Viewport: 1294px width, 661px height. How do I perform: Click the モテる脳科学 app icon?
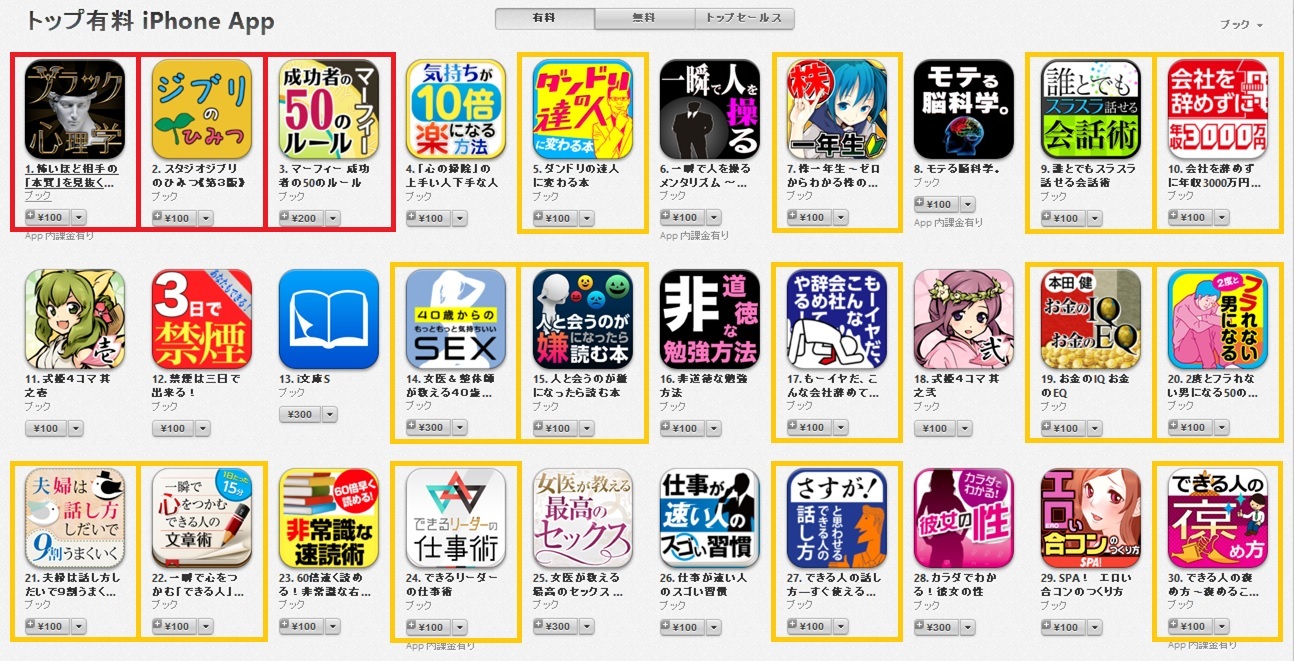[964, 110]
